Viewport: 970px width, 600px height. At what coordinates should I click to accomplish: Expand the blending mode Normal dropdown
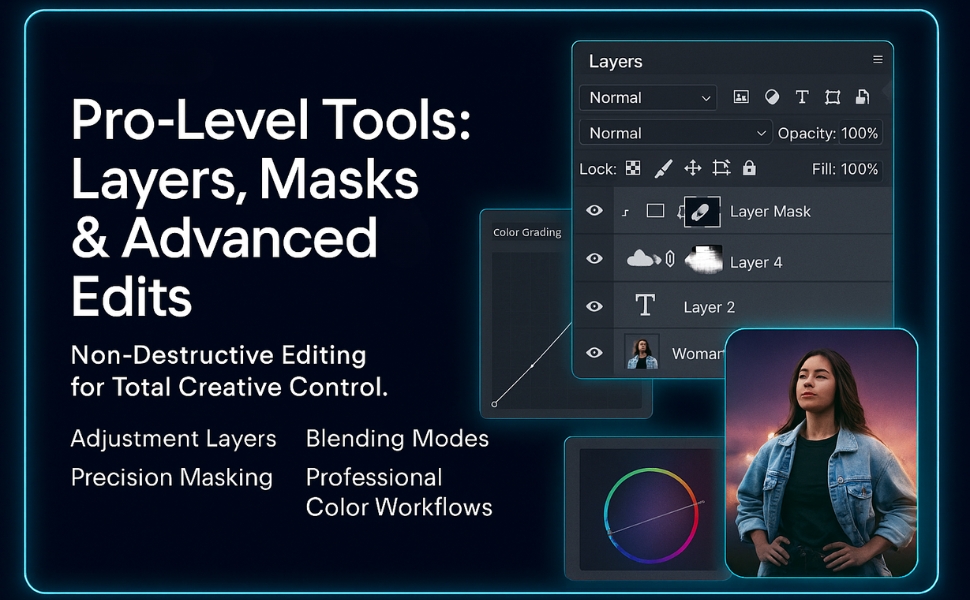(x=675, y=133)
